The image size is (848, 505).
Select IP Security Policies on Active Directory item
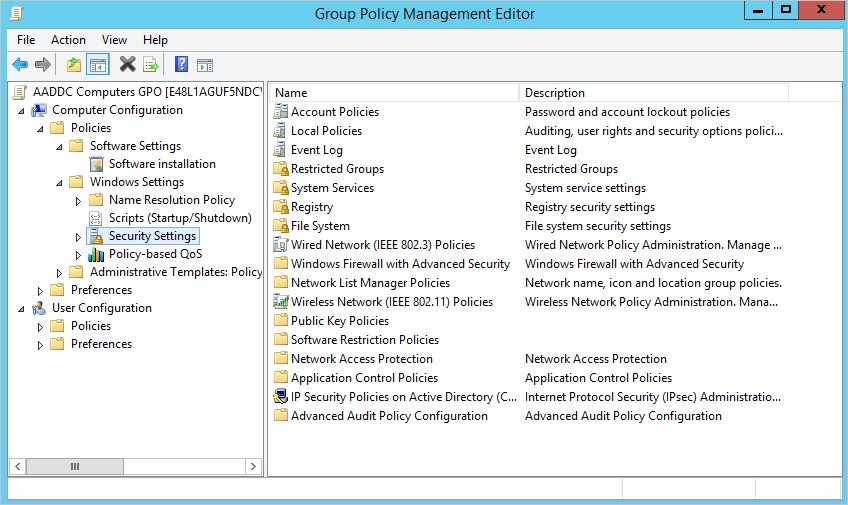coord(404,397)
